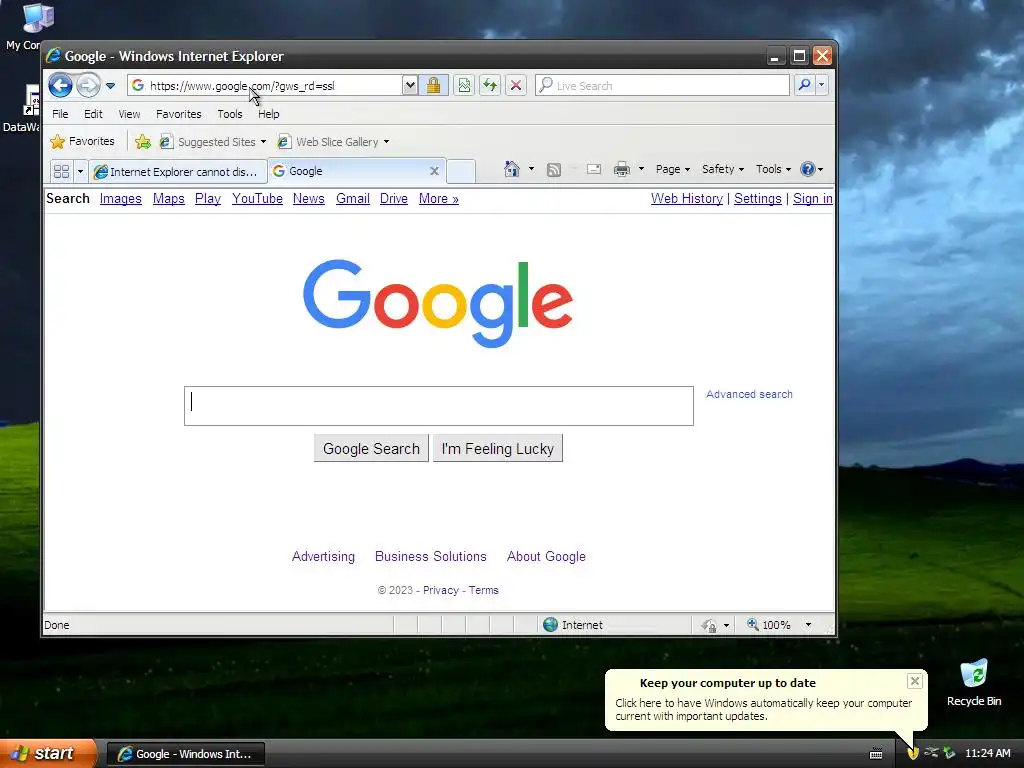Image resolution: width=1024 pixels, height=768 pixels.
Task: Open the zoom level dropdown arrow
Action: [x=808, y=625]
